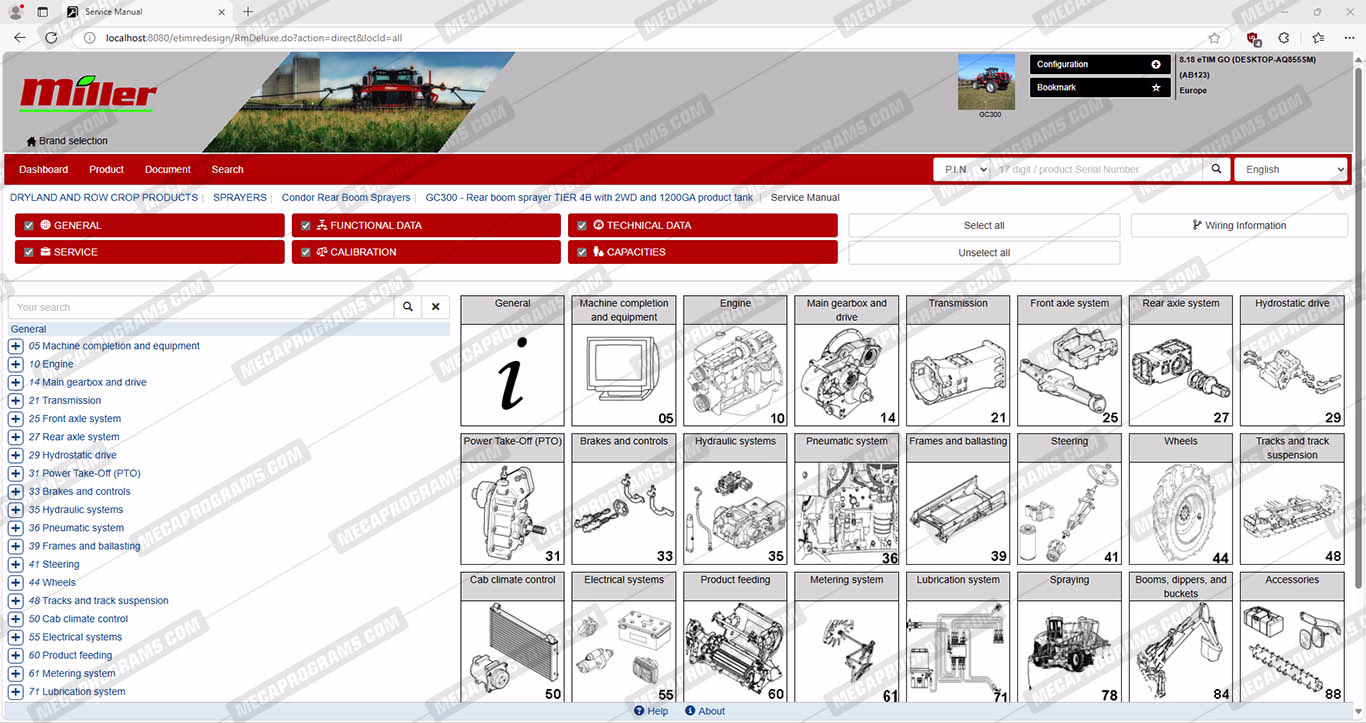The height and width of the screenshot is (723, 1366).
Task: Open the Accessories tile 88
Action: [1292, 637]
